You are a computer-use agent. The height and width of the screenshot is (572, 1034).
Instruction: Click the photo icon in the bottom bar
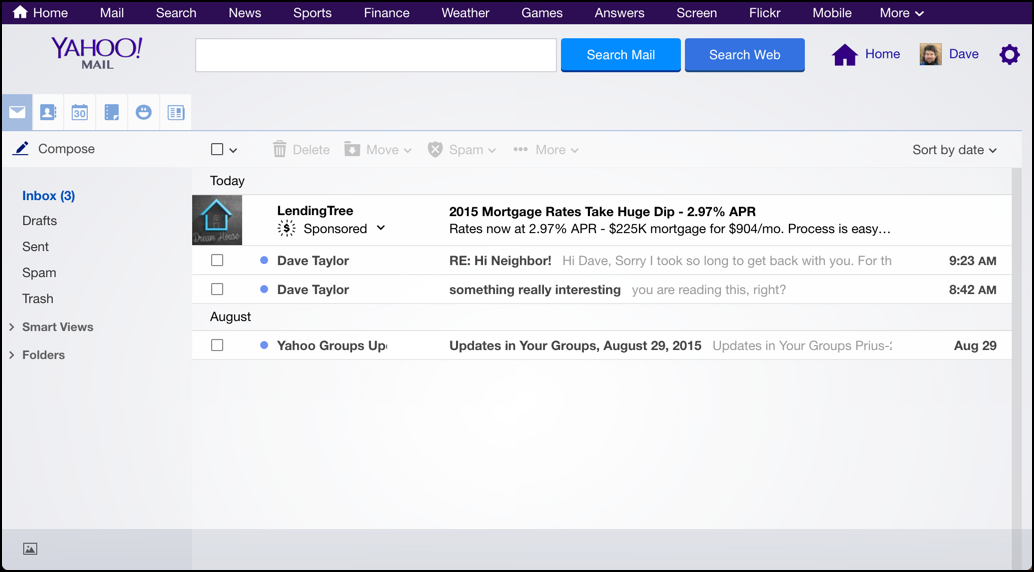(30, 548)
